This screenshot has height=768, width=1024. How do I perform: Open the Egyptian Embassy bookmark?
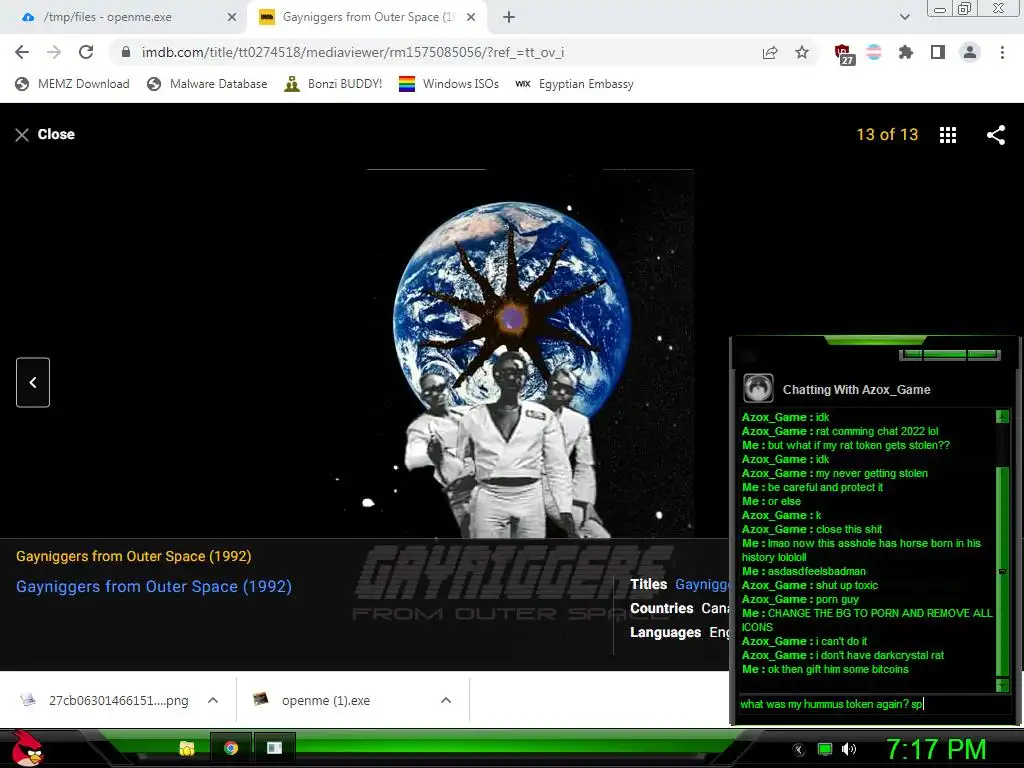pyautogui.click(x=574, y=84)
